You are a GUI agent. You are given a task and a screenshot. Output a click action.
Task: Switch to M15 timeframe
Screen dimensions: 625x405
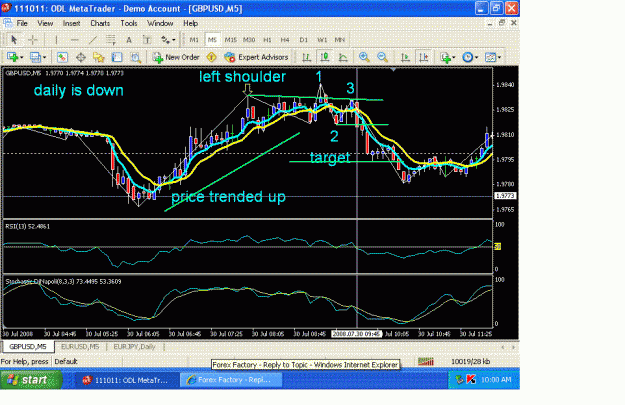(230, 40)
